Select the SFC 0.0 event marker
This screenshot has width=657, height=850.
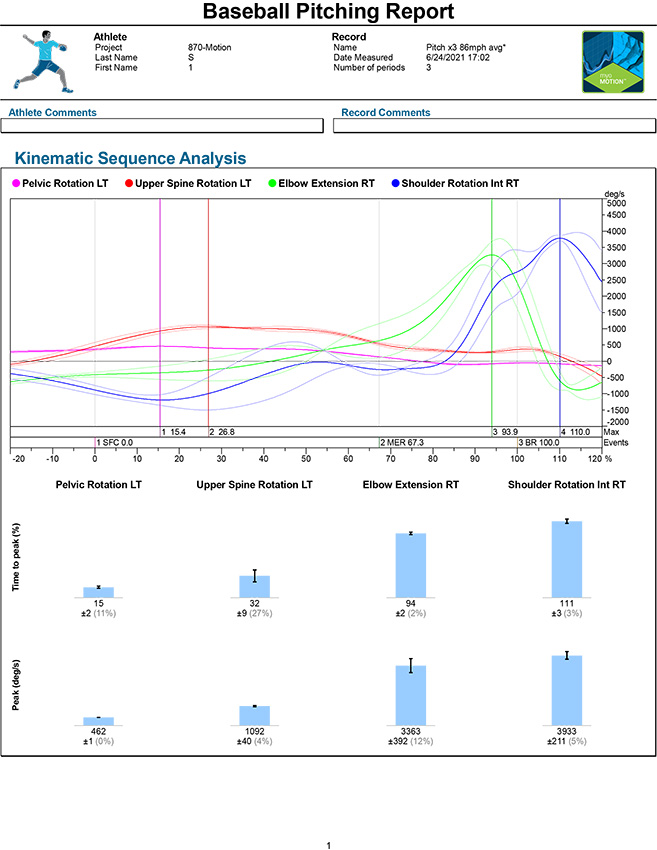pyautogui.click(x=115, y=442)
